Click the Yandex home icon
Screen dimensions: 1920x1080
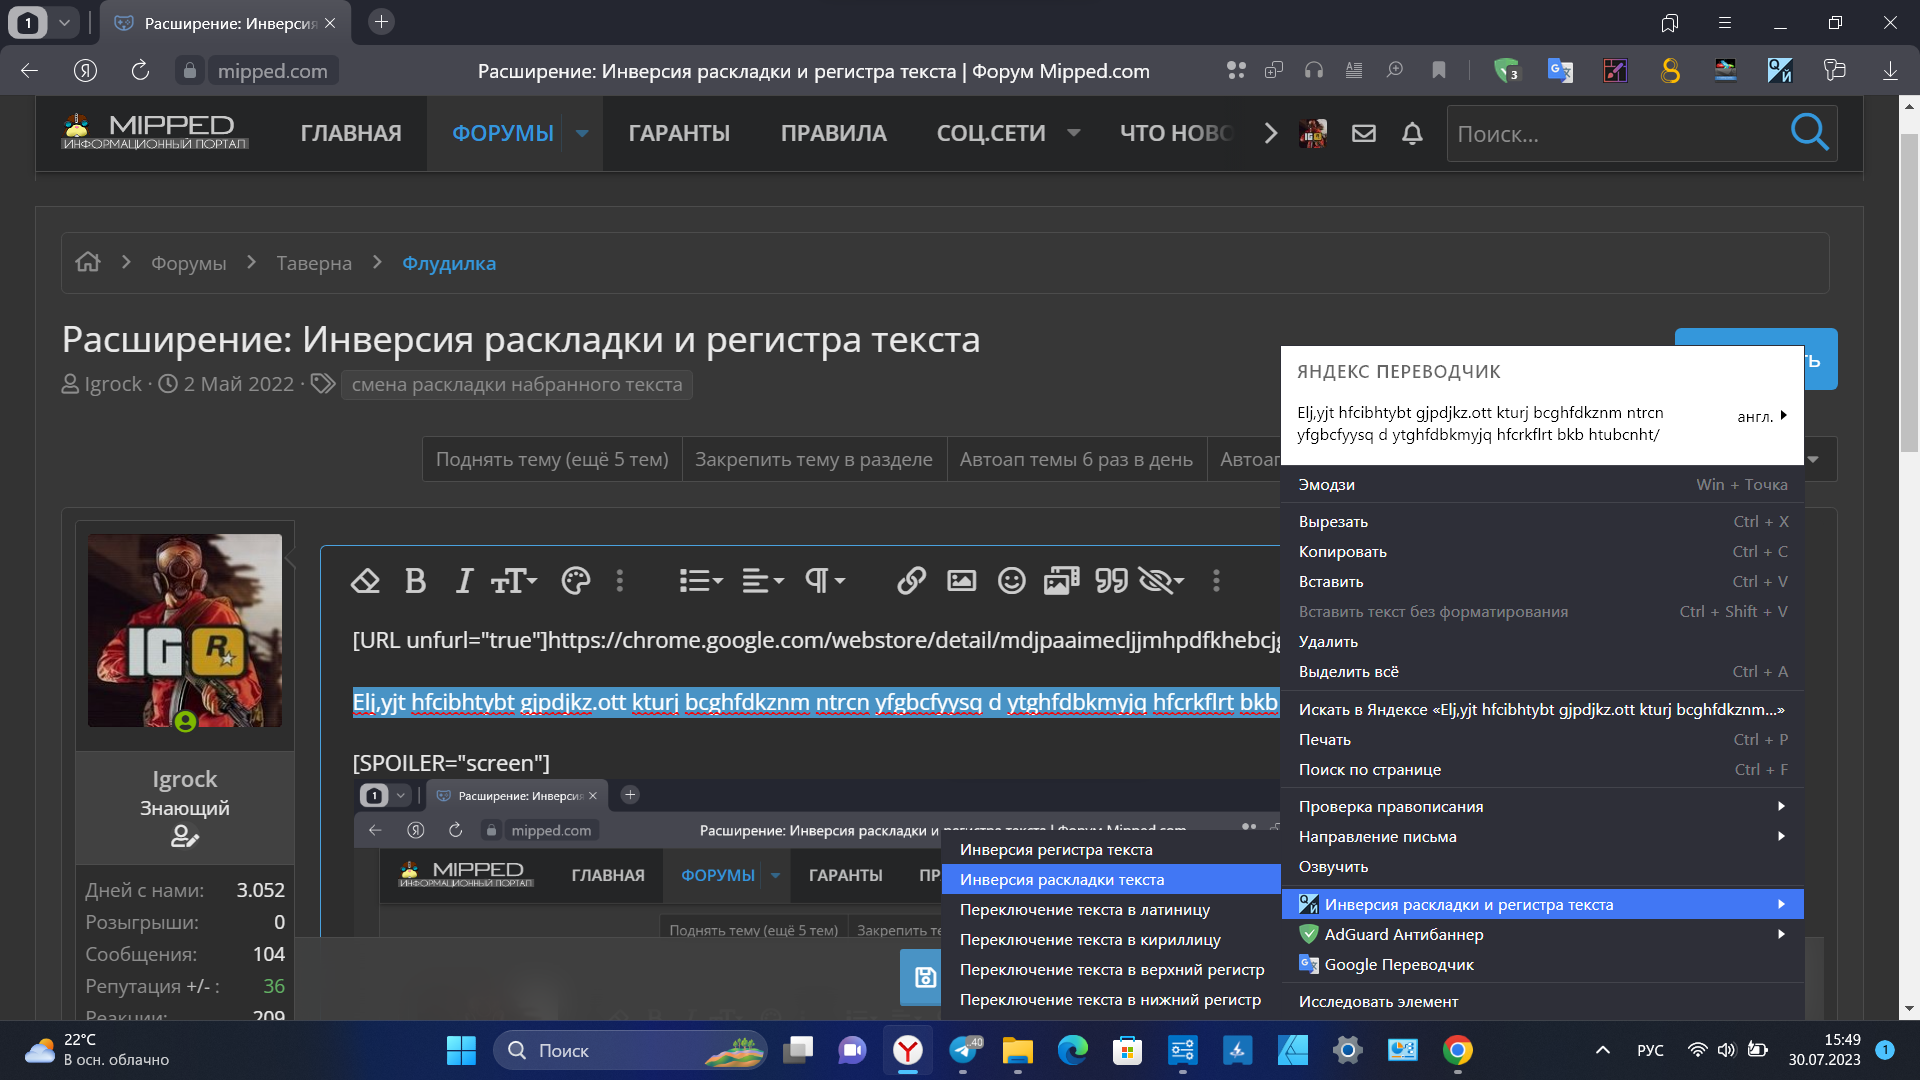85,71
